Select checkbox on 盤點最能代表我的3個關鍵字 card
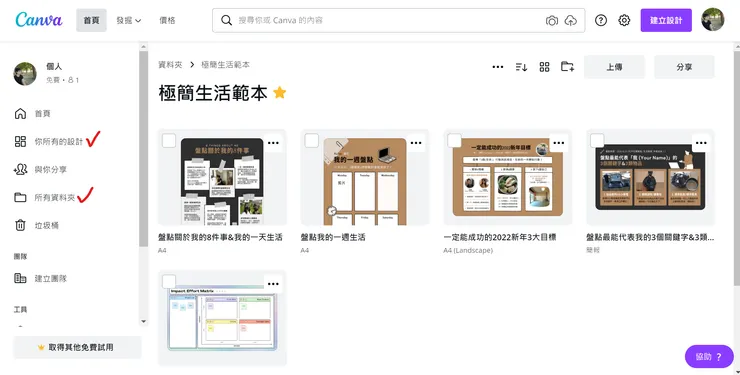Viewport: 740px width, 375px height. 597,141
